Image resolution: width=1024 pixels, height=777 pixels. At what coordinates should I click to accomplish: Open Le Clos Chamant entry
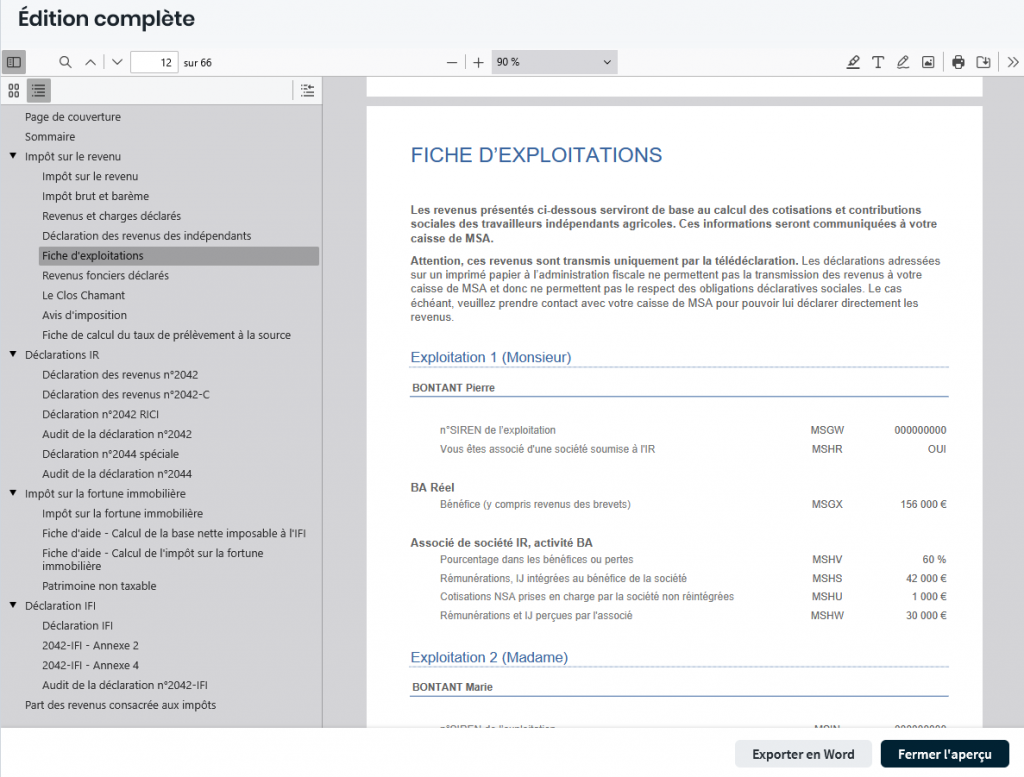[83, 295]
